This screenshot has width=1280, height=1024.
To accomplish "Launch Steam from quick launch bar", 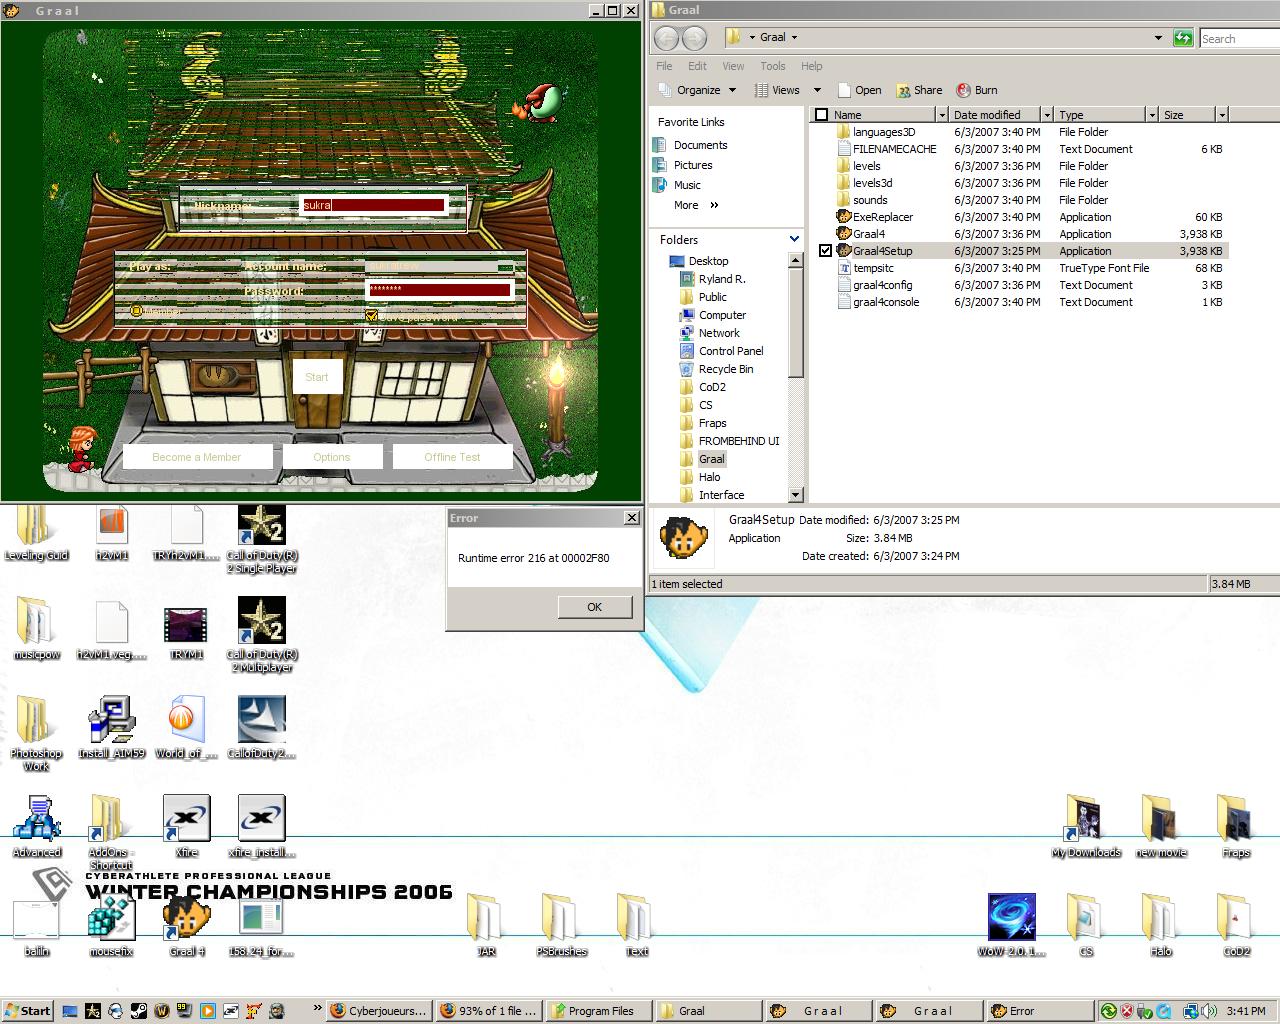I will (x=139, y=1011).
